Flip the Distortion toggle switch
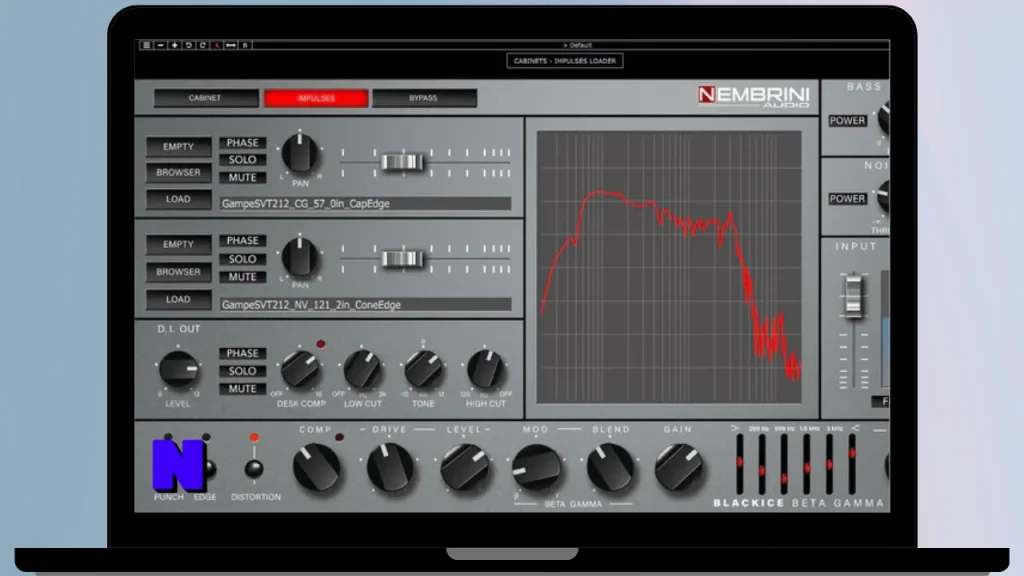1024x576 pixels. click(254, 468)
